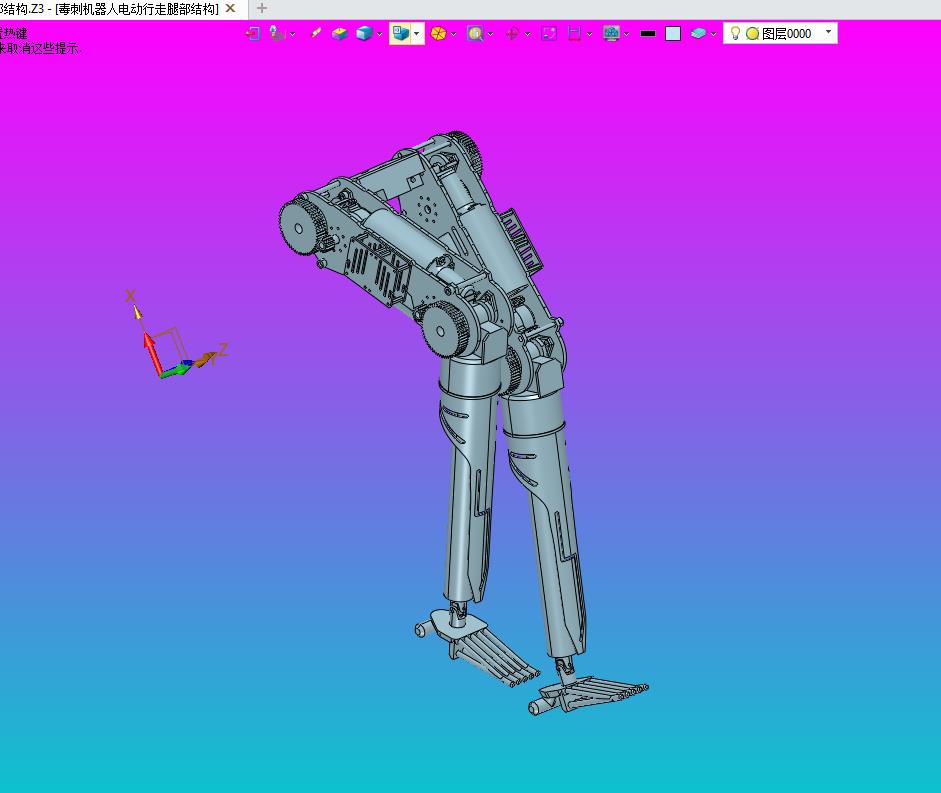The width and height of the screenshot is (941, 793).
Task: Click the brush attribute icon in toolbar
Action: 316,33
